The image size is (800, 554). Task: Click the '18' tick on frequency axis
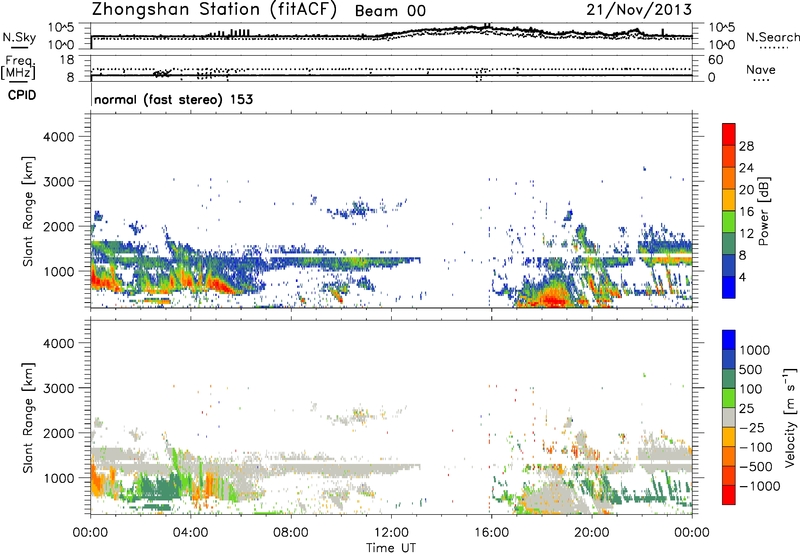point(67,59)
